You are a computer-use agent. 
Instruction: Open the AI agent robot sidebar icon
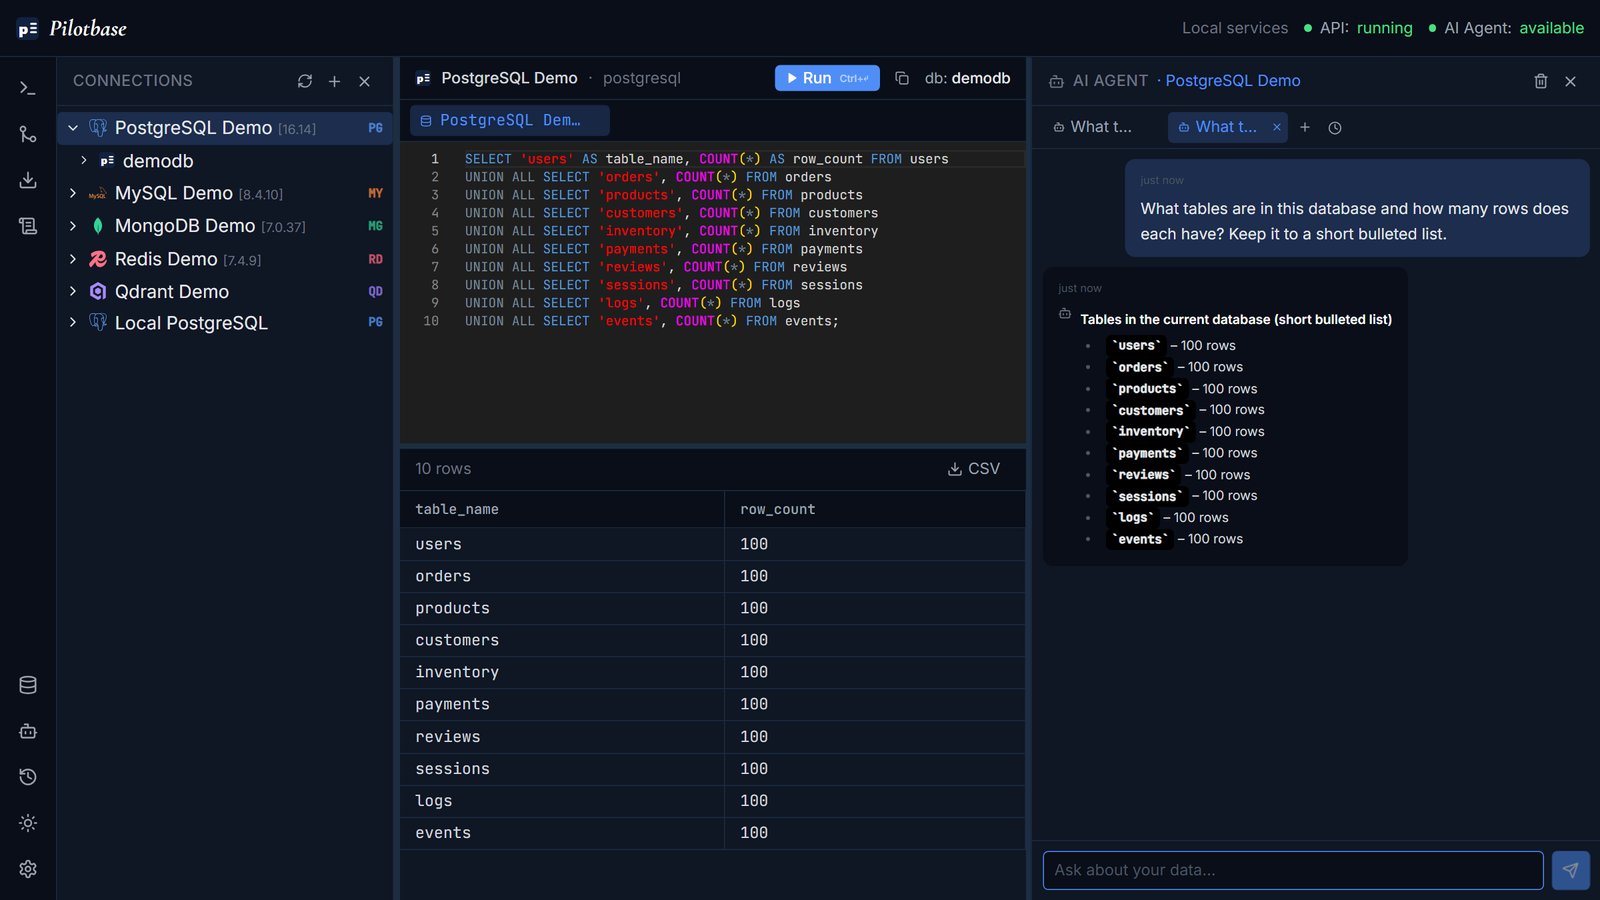tap(28, 731)
